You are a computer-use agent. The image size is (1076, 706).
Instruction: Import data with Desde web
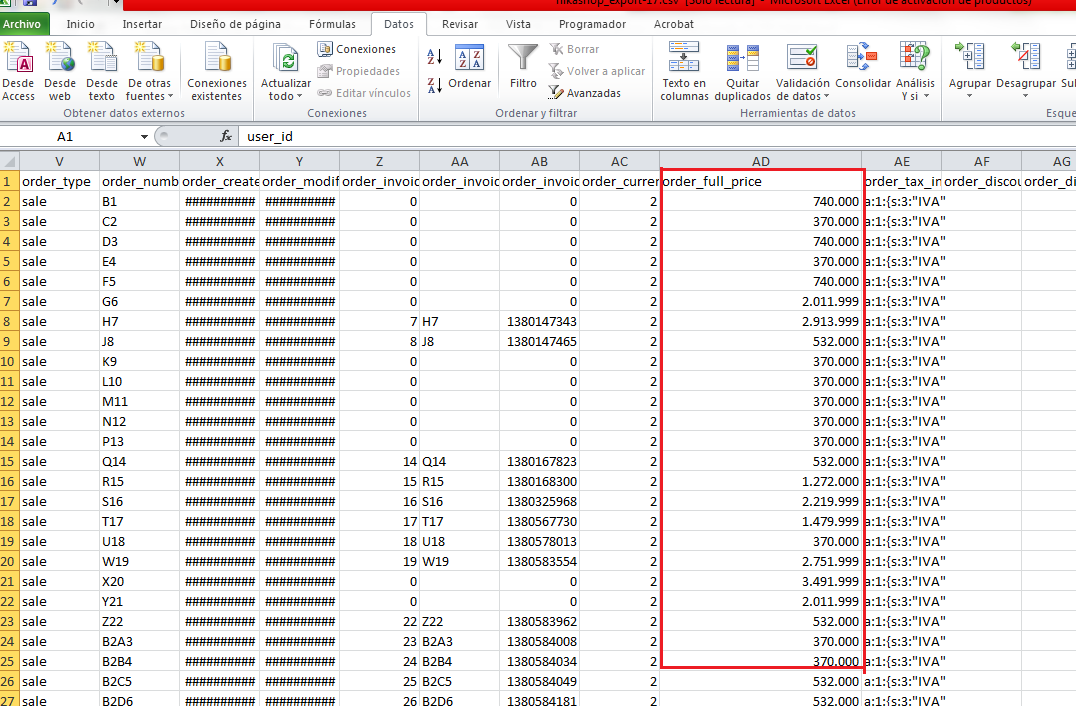click(60, 71)
